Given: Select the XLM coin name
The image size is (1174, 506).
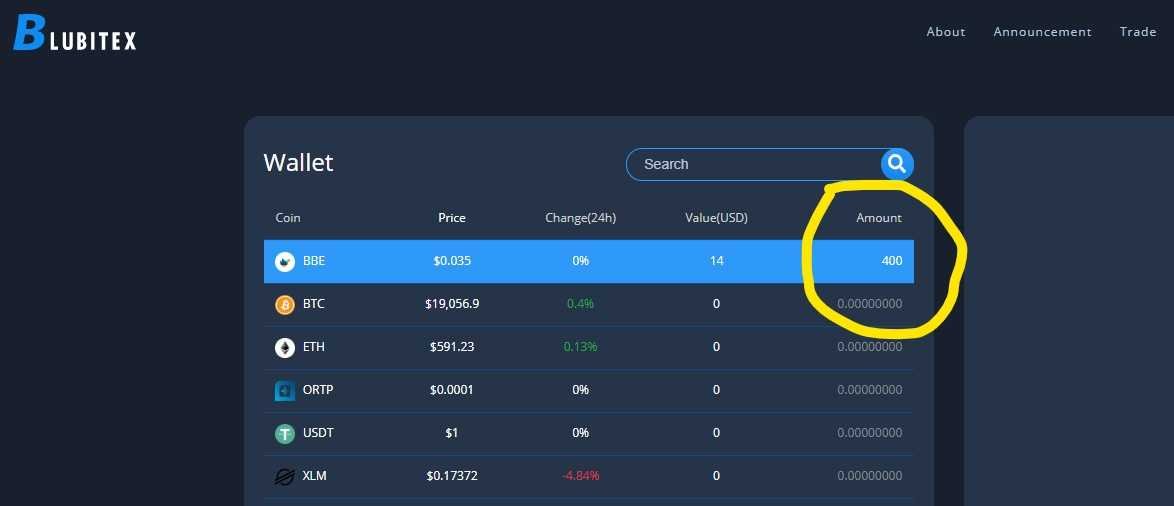Looking at the screenshot, I should coord(314,475).
